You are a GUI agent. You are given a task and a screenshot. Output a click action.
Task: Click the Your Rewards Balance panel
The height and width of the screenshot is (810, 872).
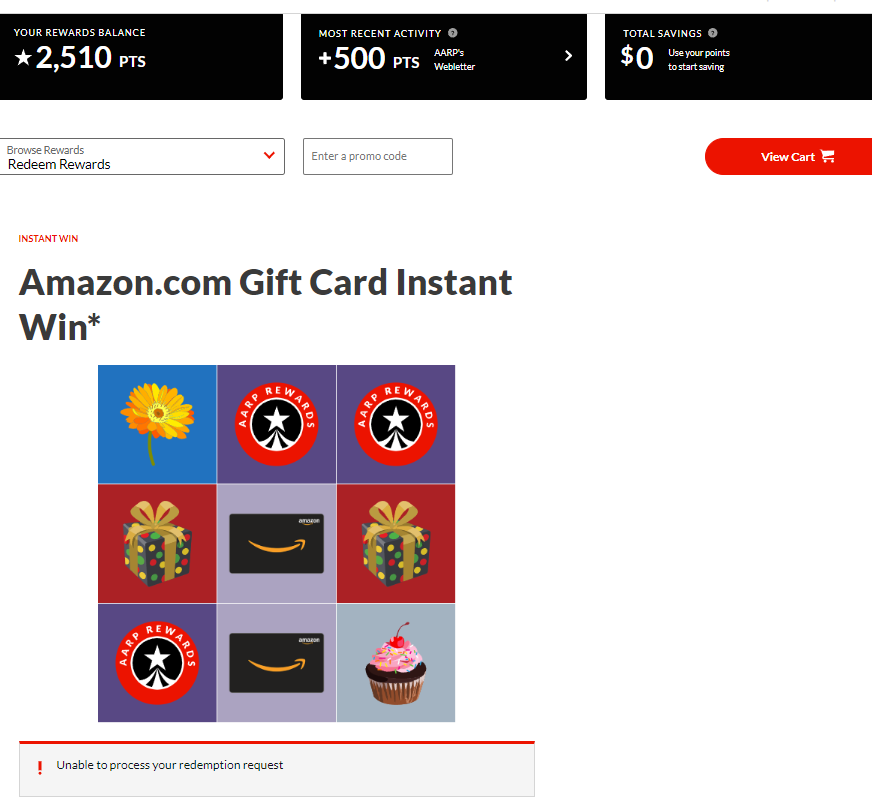click(x=141, y=57)
